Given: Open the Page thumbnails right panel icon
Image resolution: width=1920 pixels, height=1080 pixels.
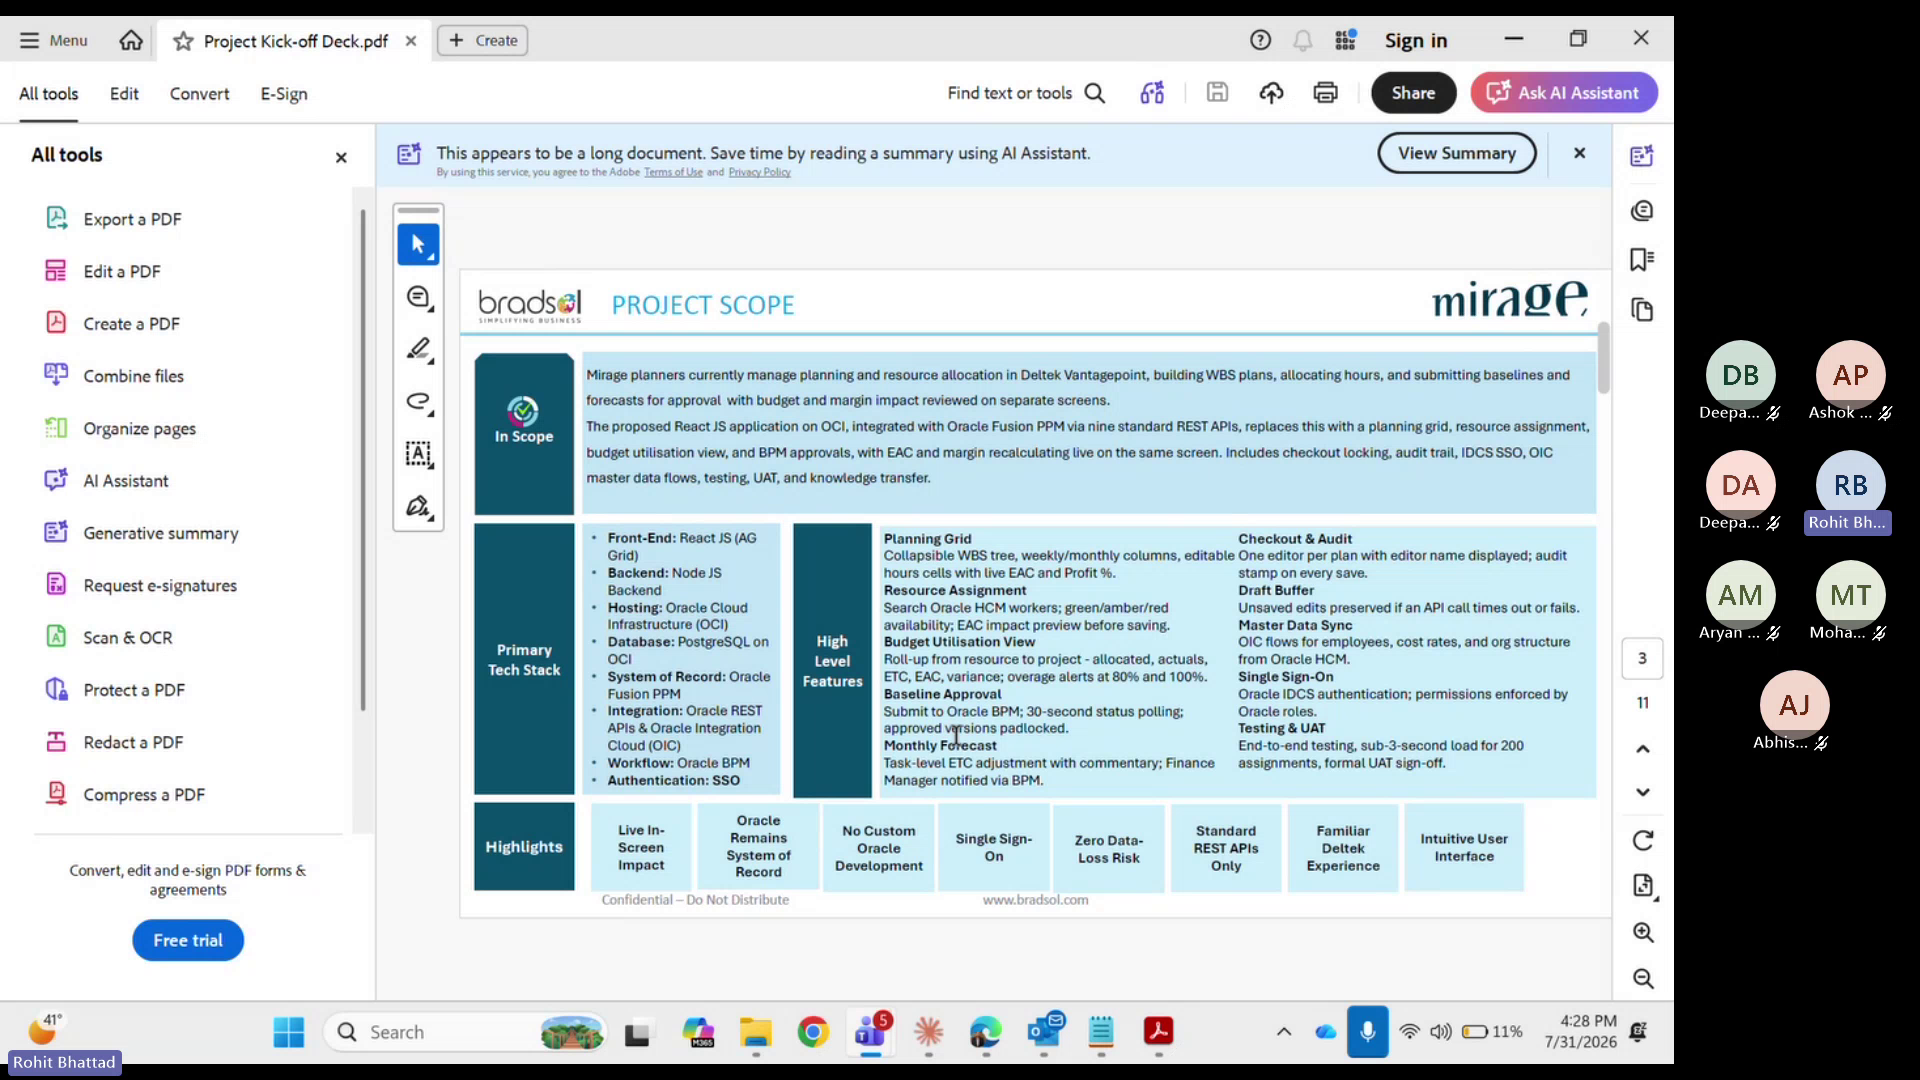Looking at the screenshot, I should (1642, 310).
